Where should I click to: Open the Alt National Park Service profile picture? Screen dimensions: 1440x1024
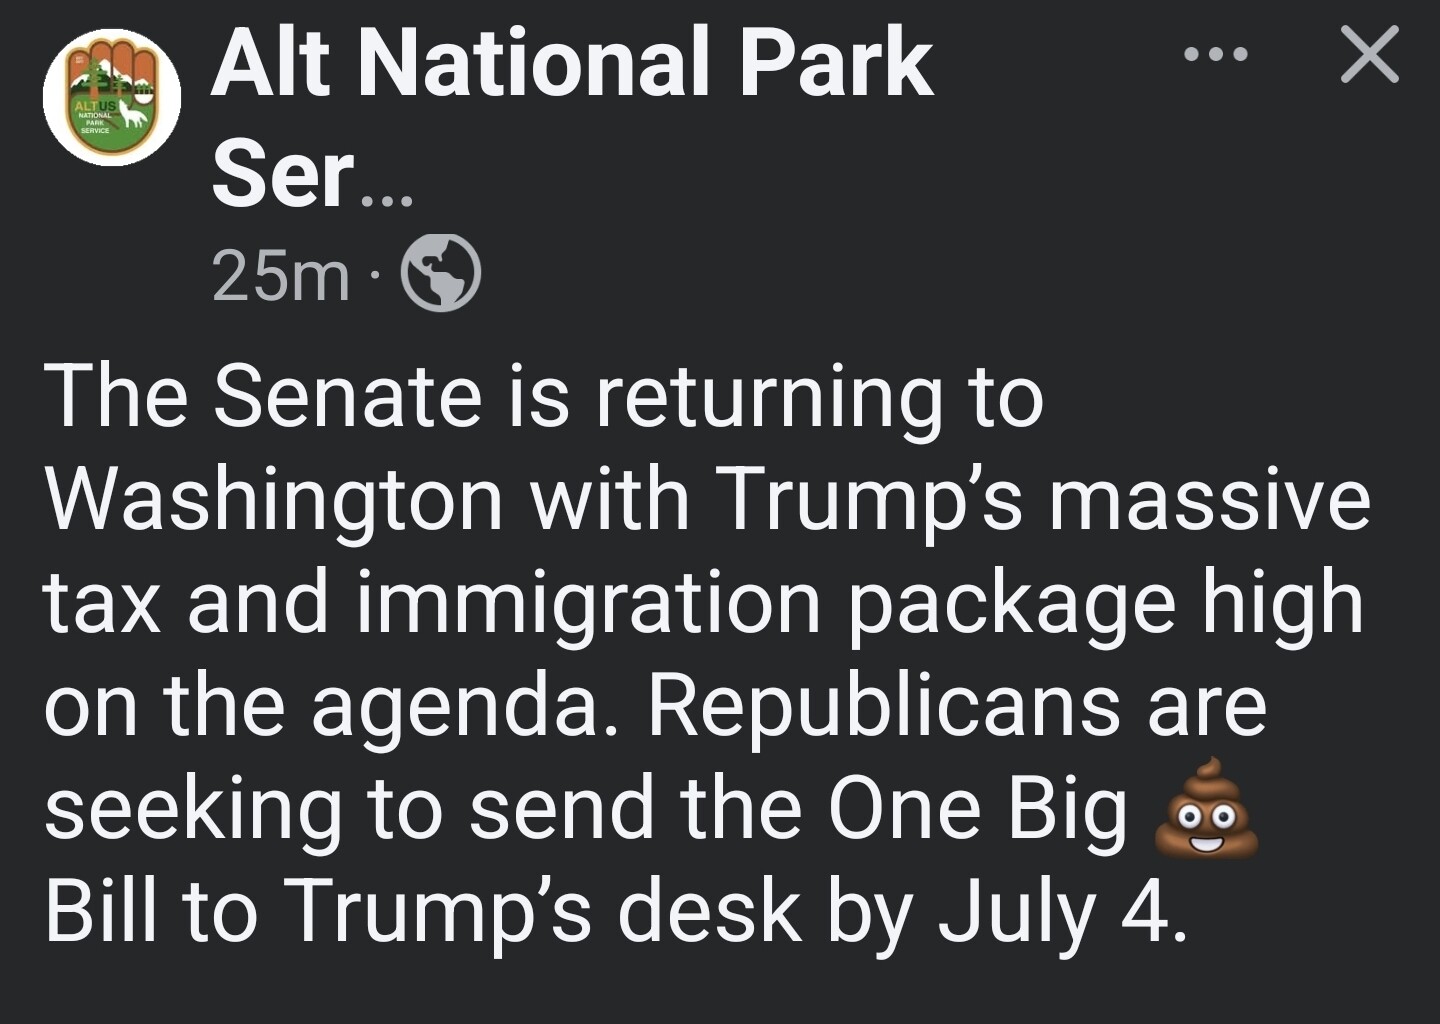(112, 97)
